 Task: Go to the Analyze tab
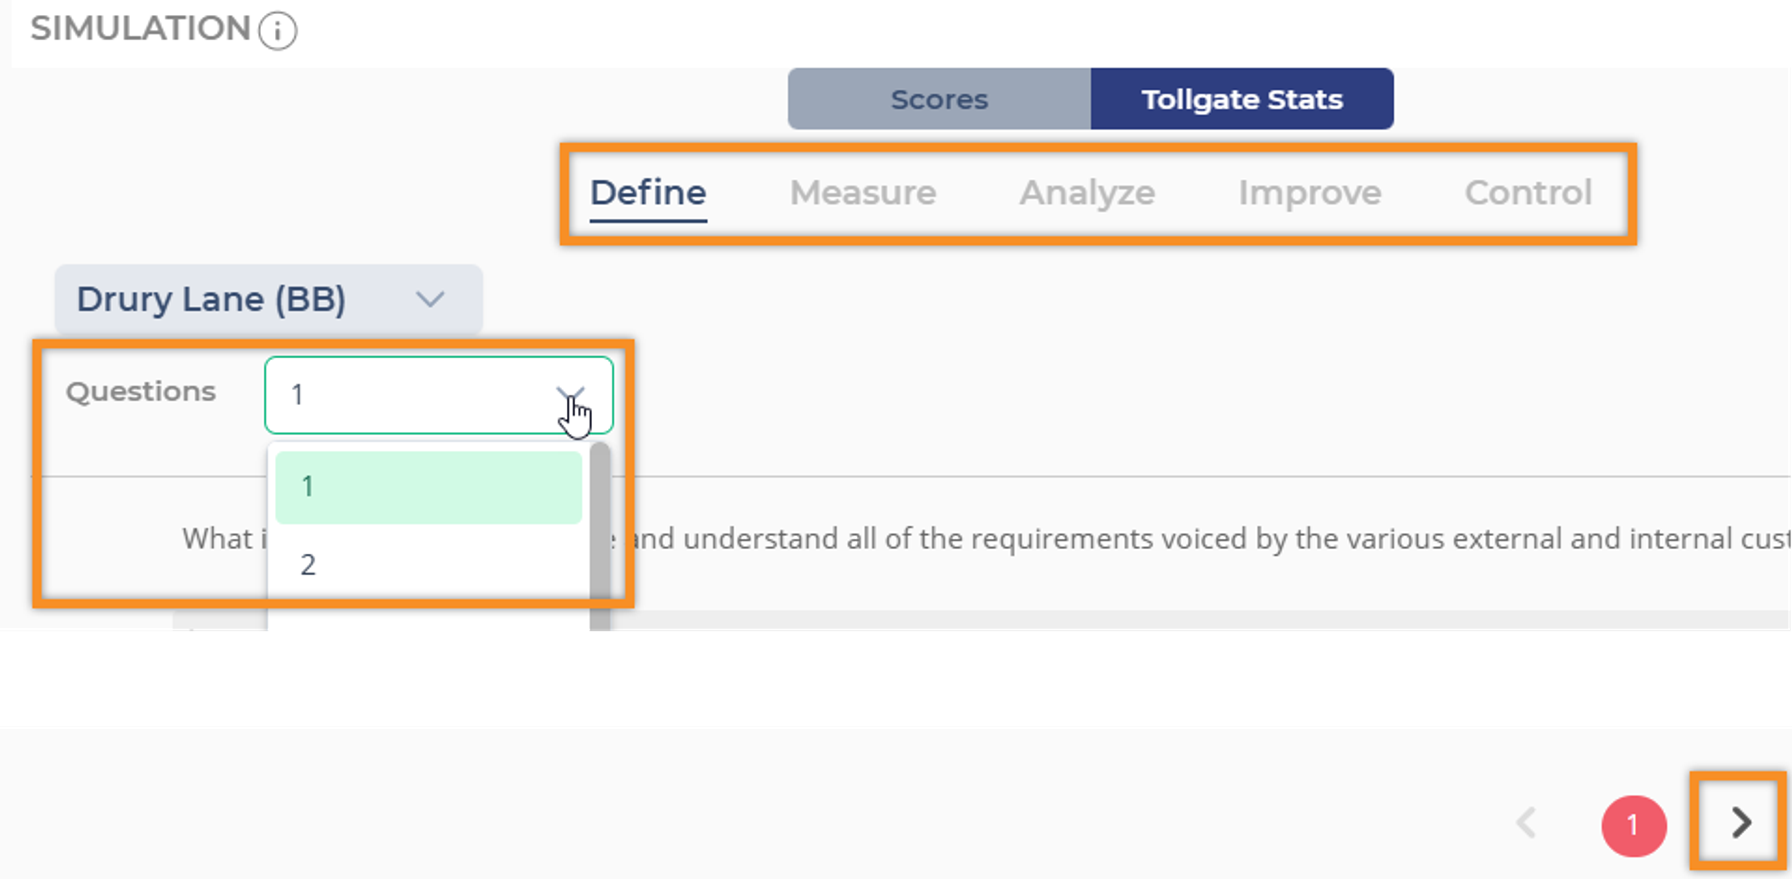[x=1087, y=192]
